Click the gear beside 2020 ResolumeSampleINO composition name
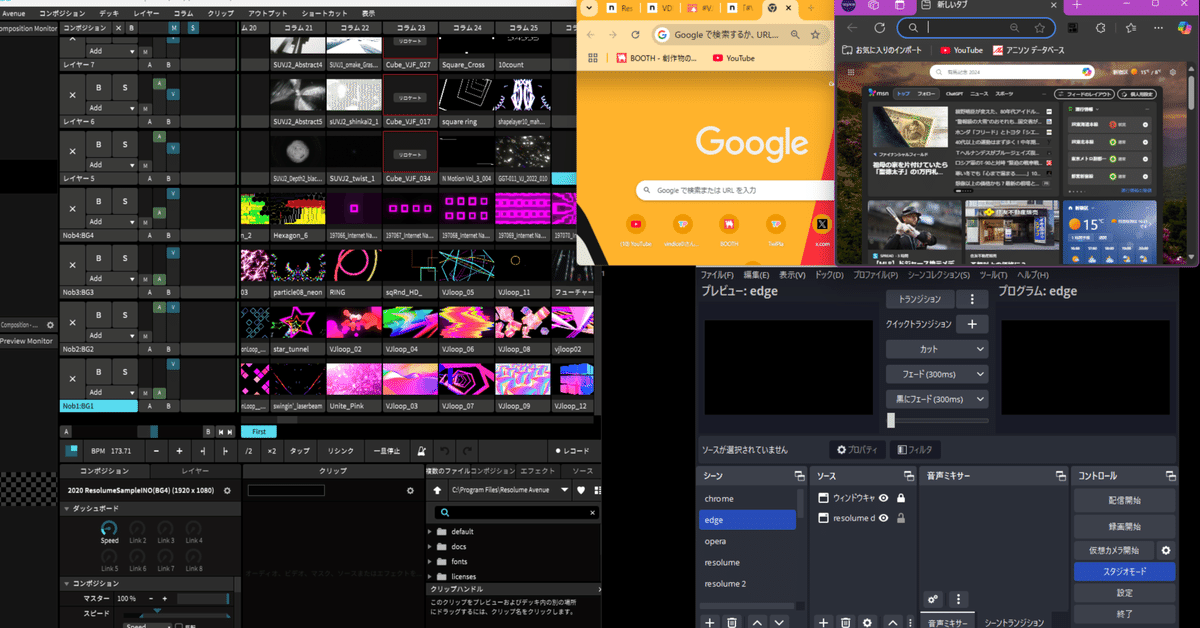The image size is (1200, 628). [227, 490]
